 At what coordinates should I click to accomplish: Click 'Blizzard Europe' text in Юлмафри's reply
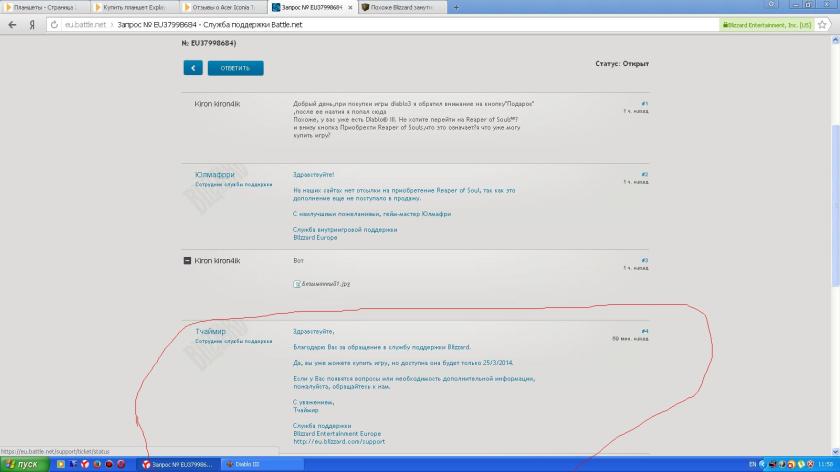coord(315,237)
